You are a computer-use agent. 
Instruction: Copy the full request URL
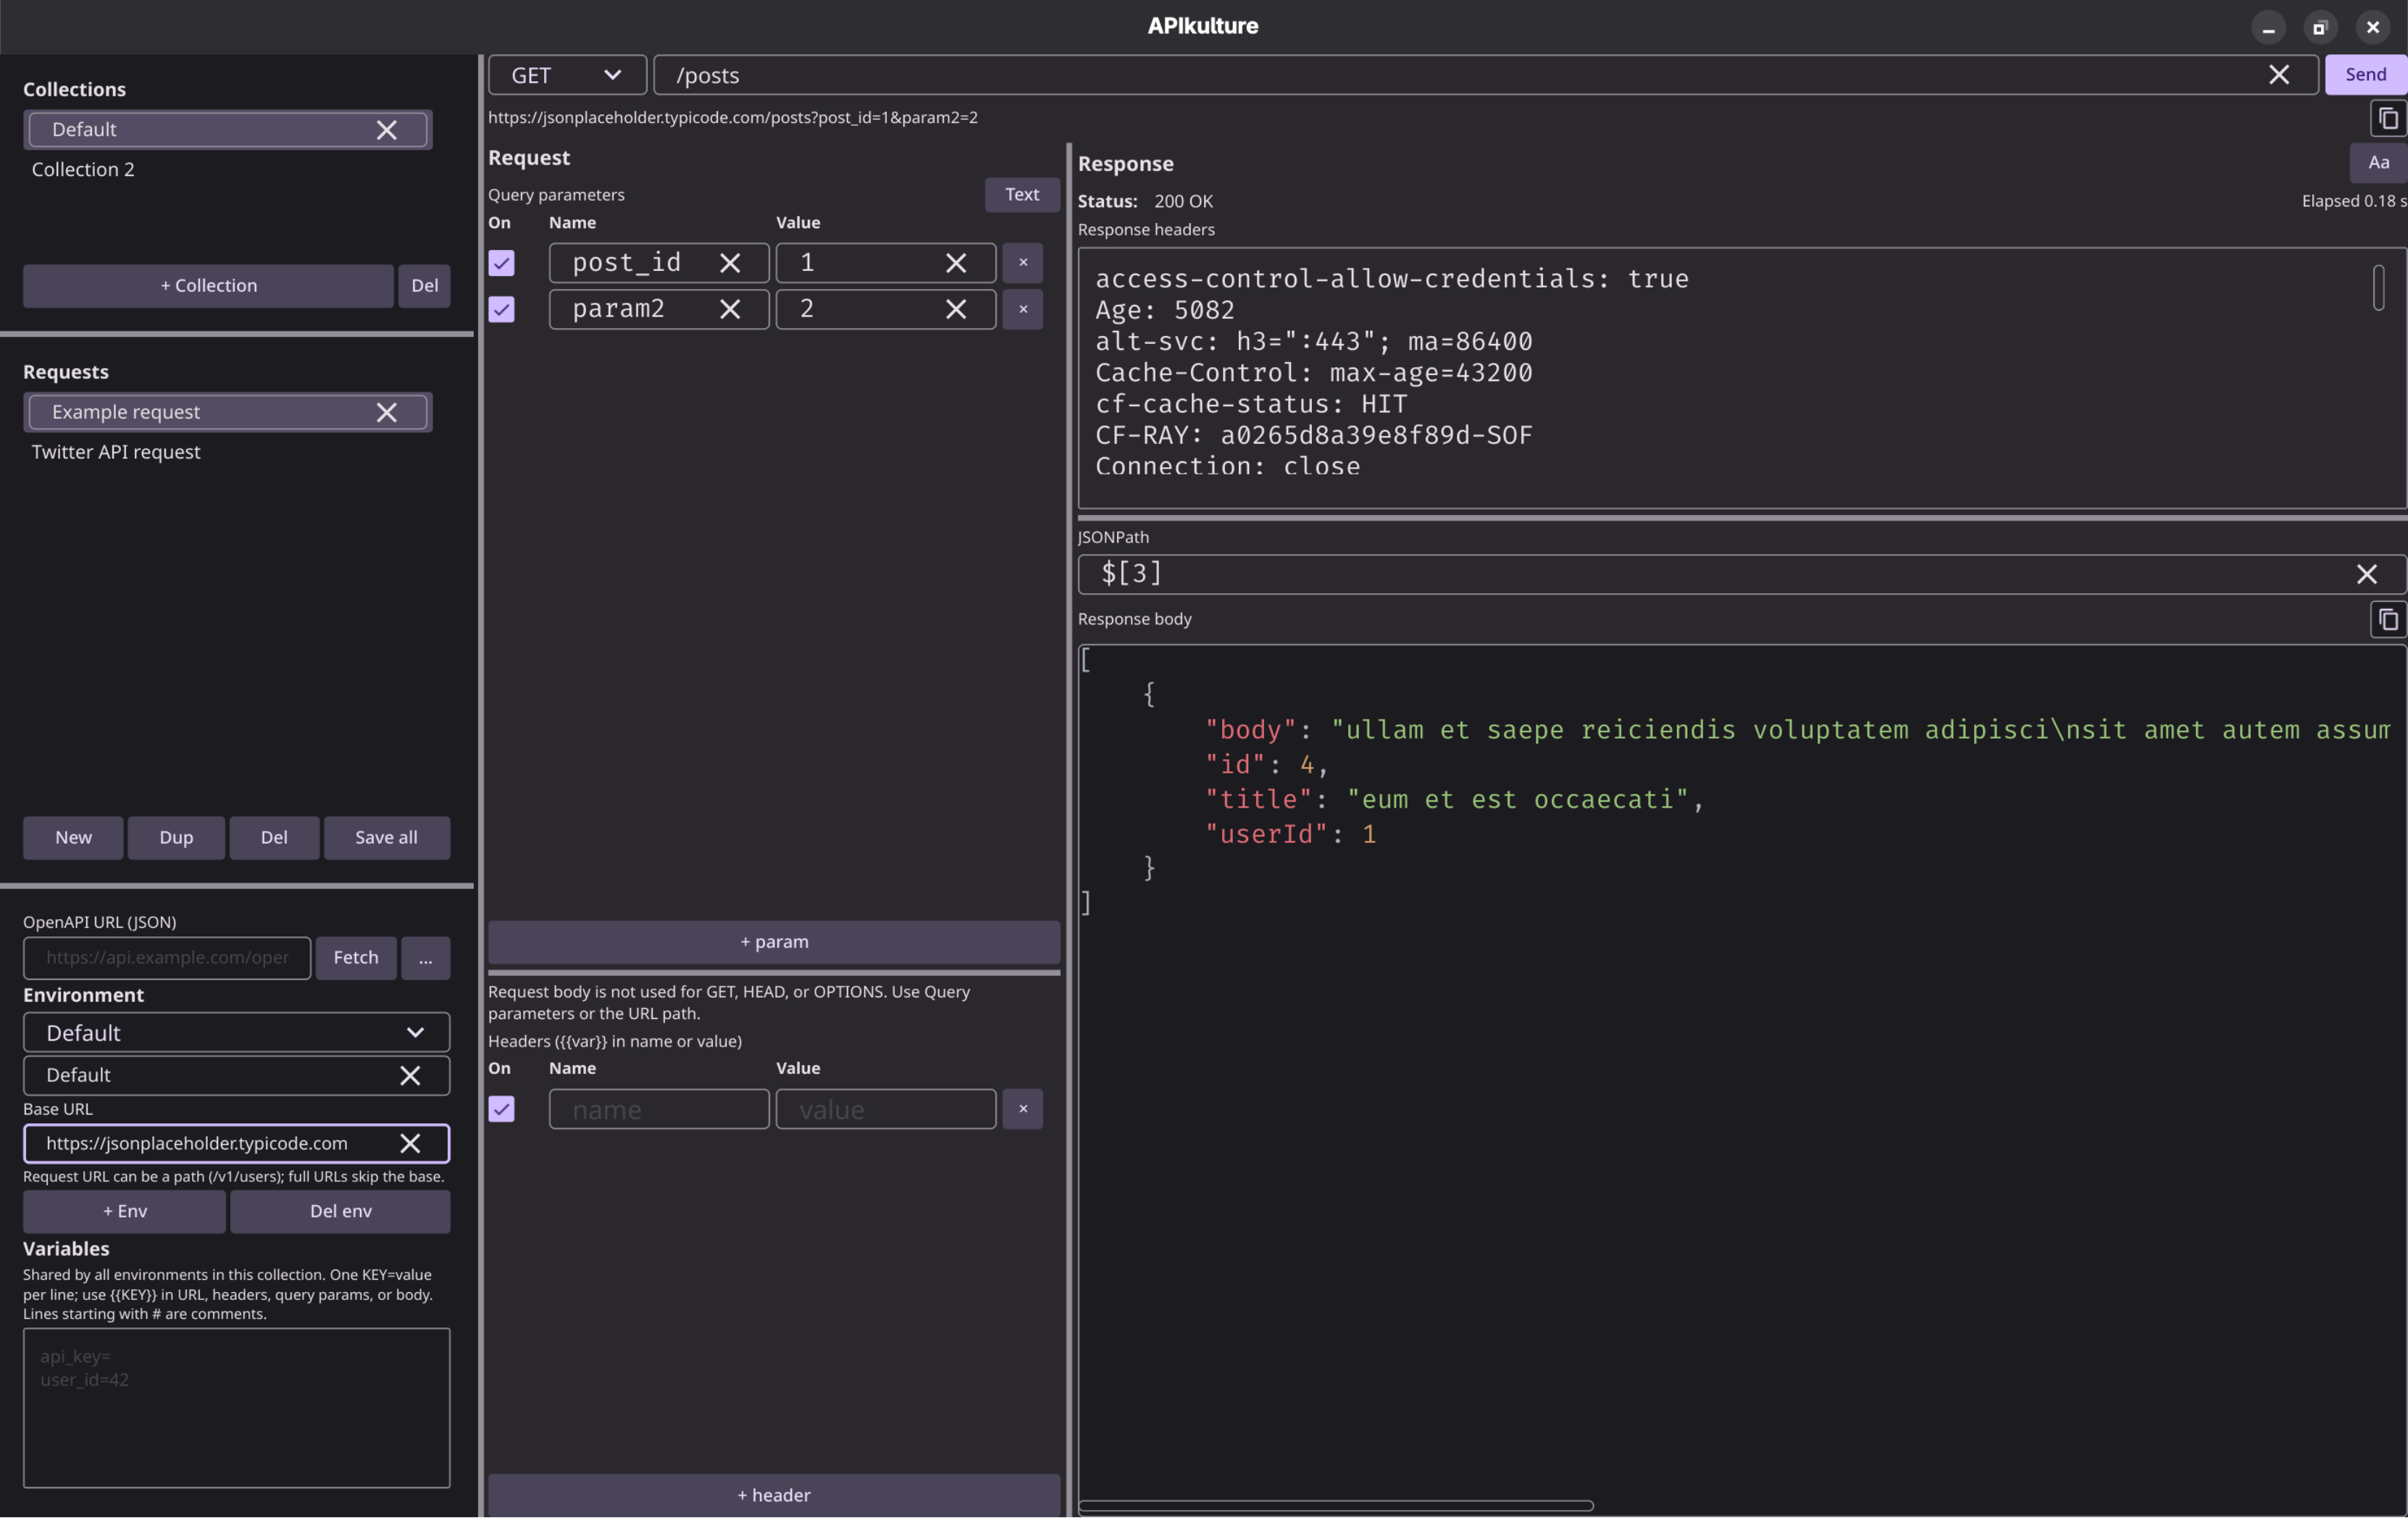click(2388, 118)
